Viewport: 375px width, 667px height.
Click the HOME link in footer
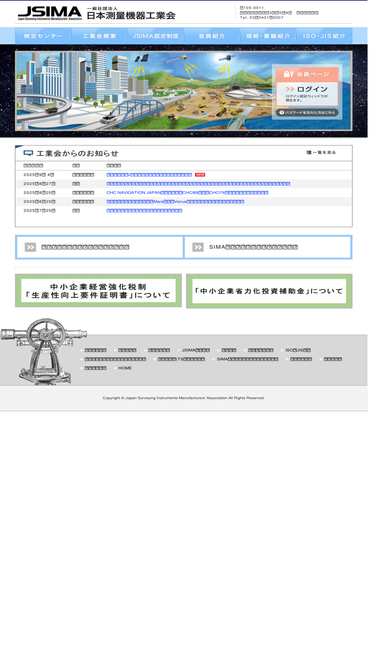point(125,368)
